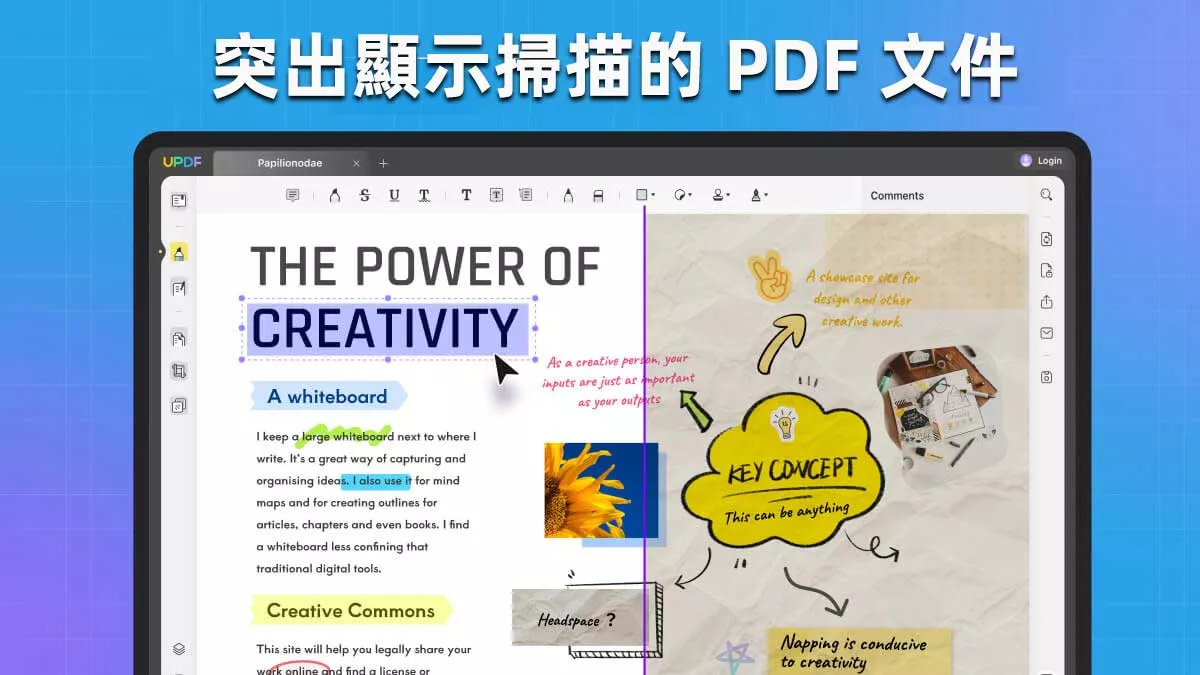Select the Eraser tool
This screenshot has height=675, width=1200.
pyautogui.click(x=598, y=196)
